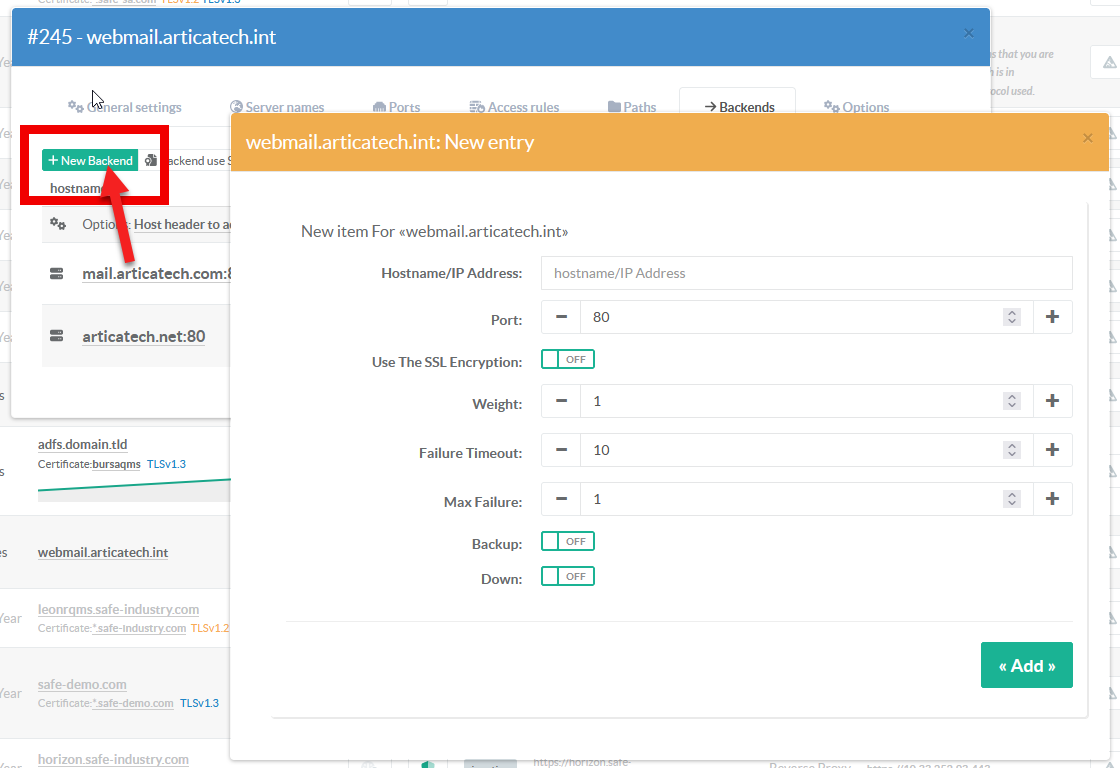
Task: Click the plus icon for Port
Action: click(1052, 317)
